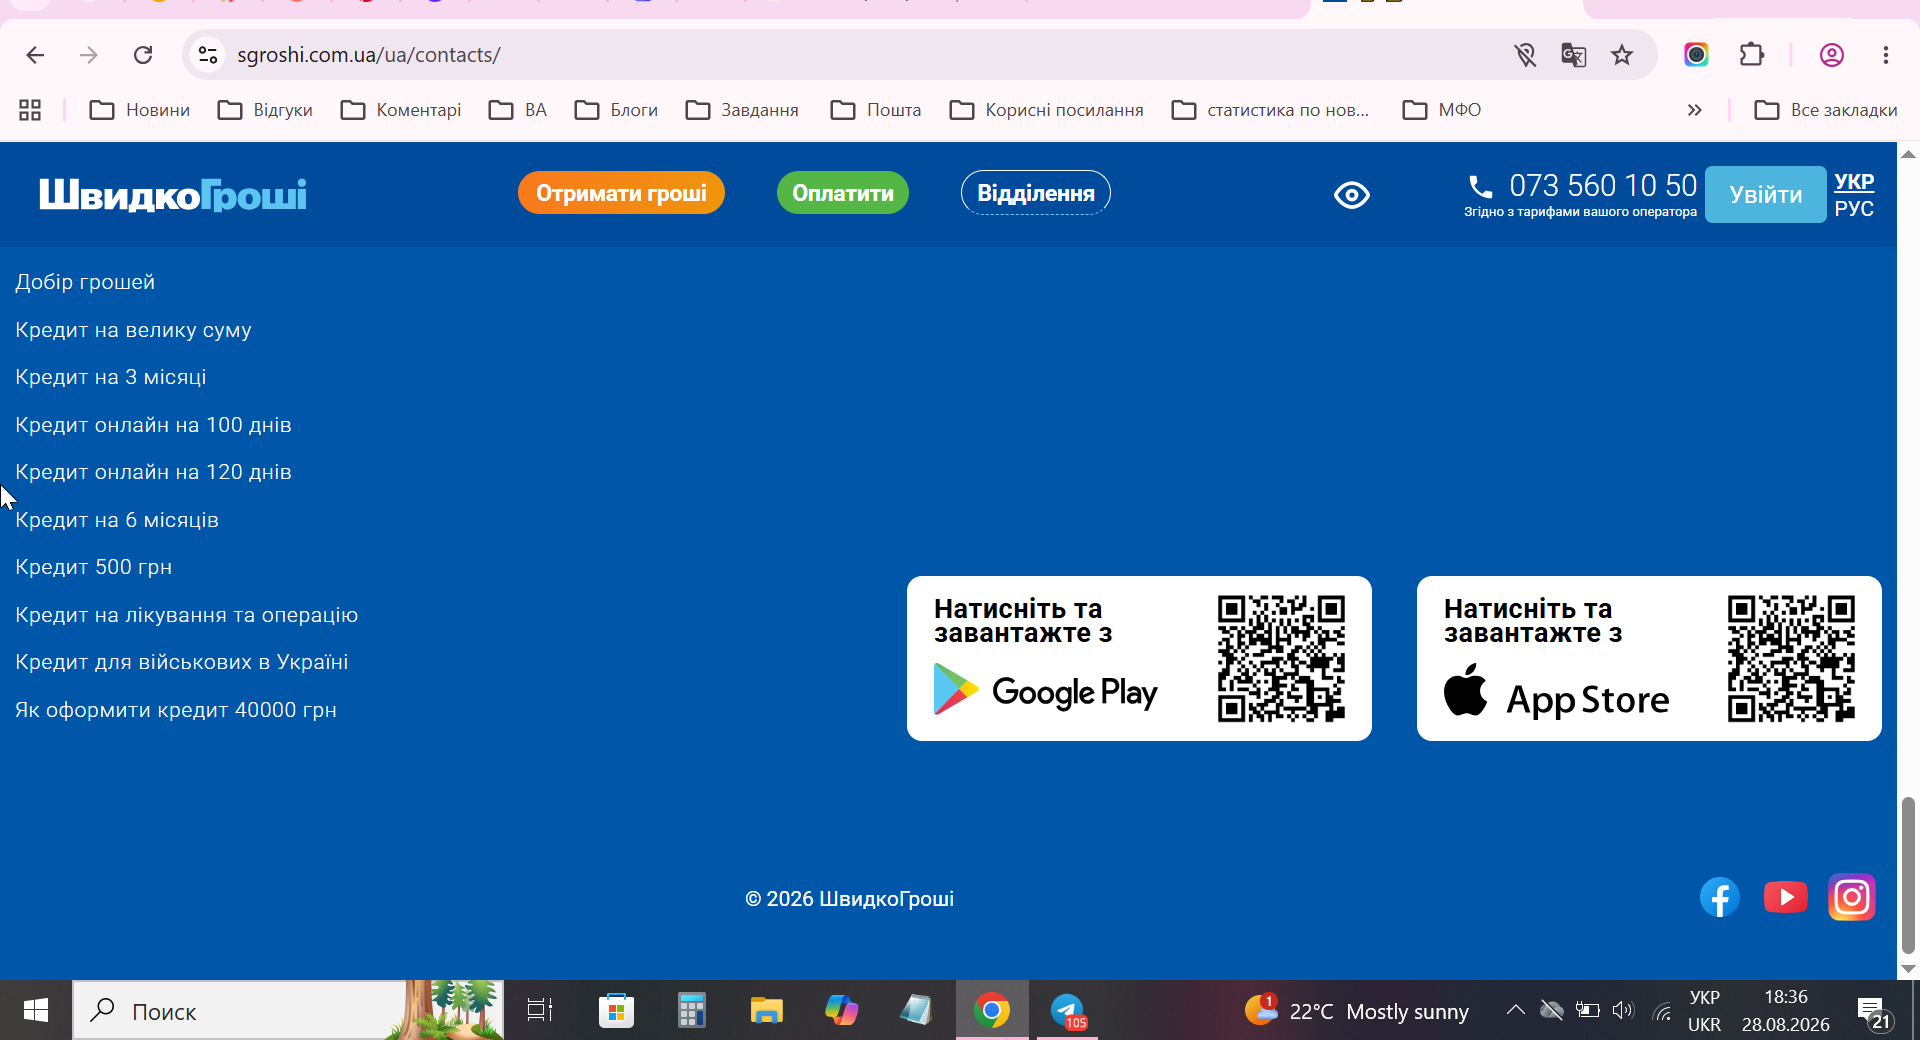The width and height of the screenshot is (1920, 1040).
Task: Open the Facebook social icon
Action: [x=1719, y=898]
